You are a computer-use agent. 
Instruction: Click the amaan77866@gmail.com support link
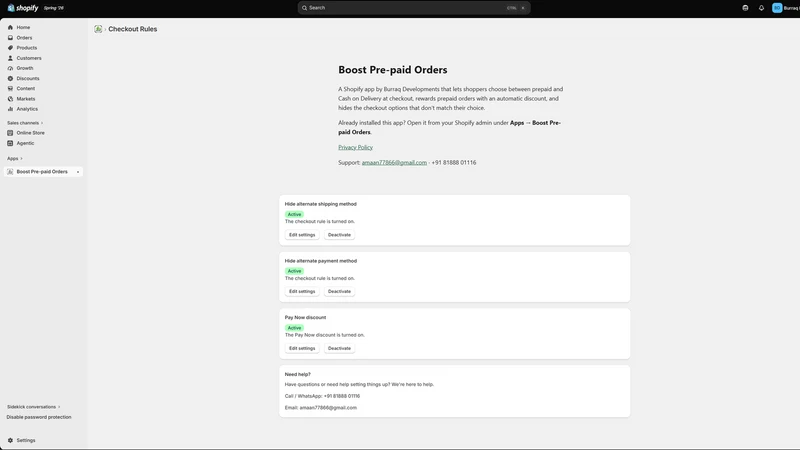tap(394, 163)
